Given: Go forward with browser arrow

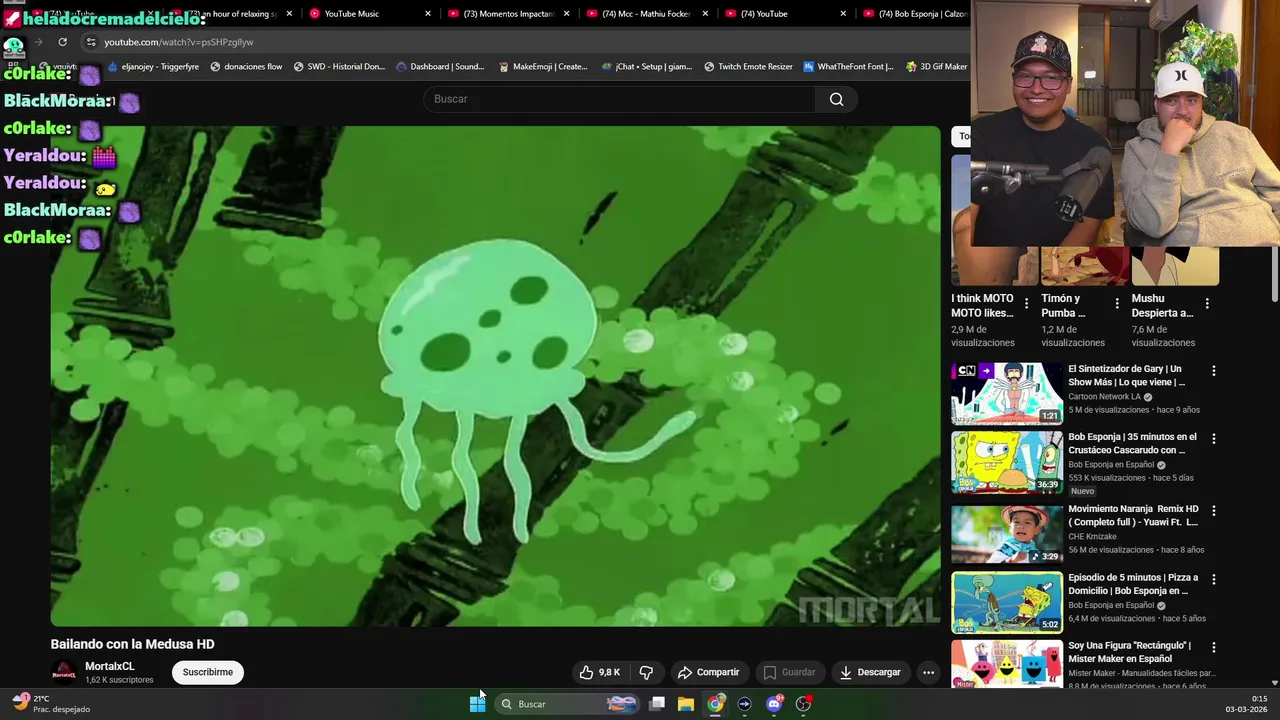Looking at the screenshot, I should pyautogui.click(x=38, y=42).
